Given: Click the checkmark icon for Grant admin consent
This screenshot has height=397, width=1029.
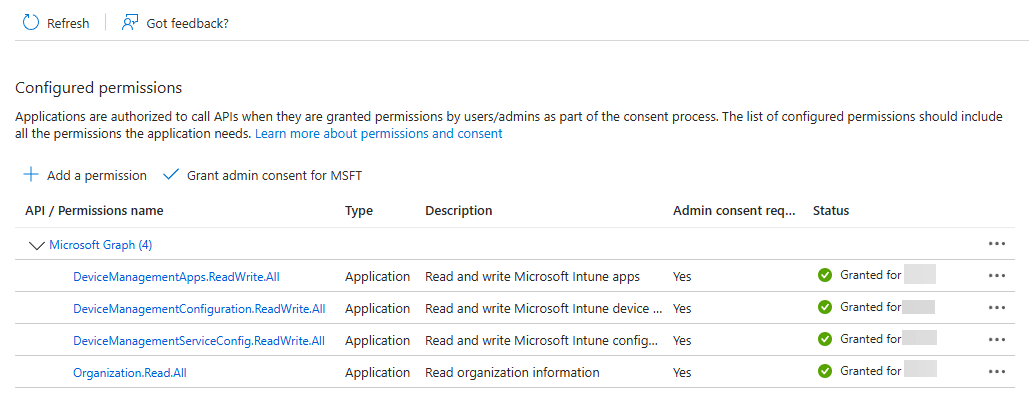Looking at the screenshot, I should tap(171, 175).
